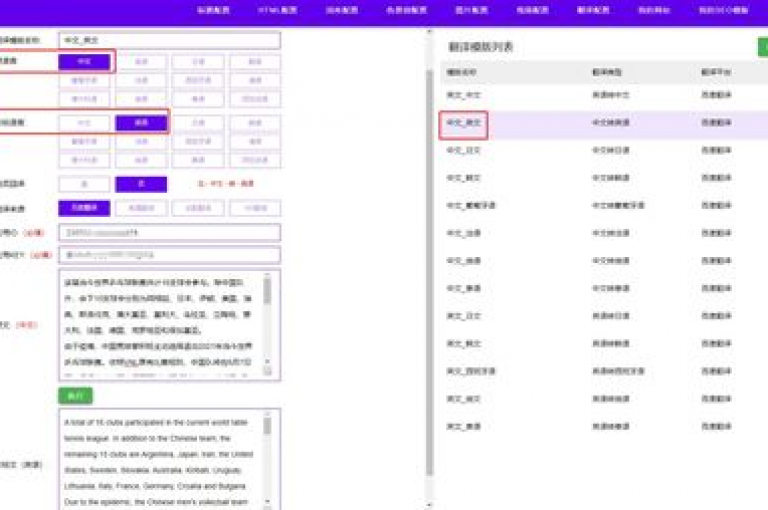This screenshot has width=768, height=510.
Task: Click the green execute button
Action: click(x=75, y=396)
